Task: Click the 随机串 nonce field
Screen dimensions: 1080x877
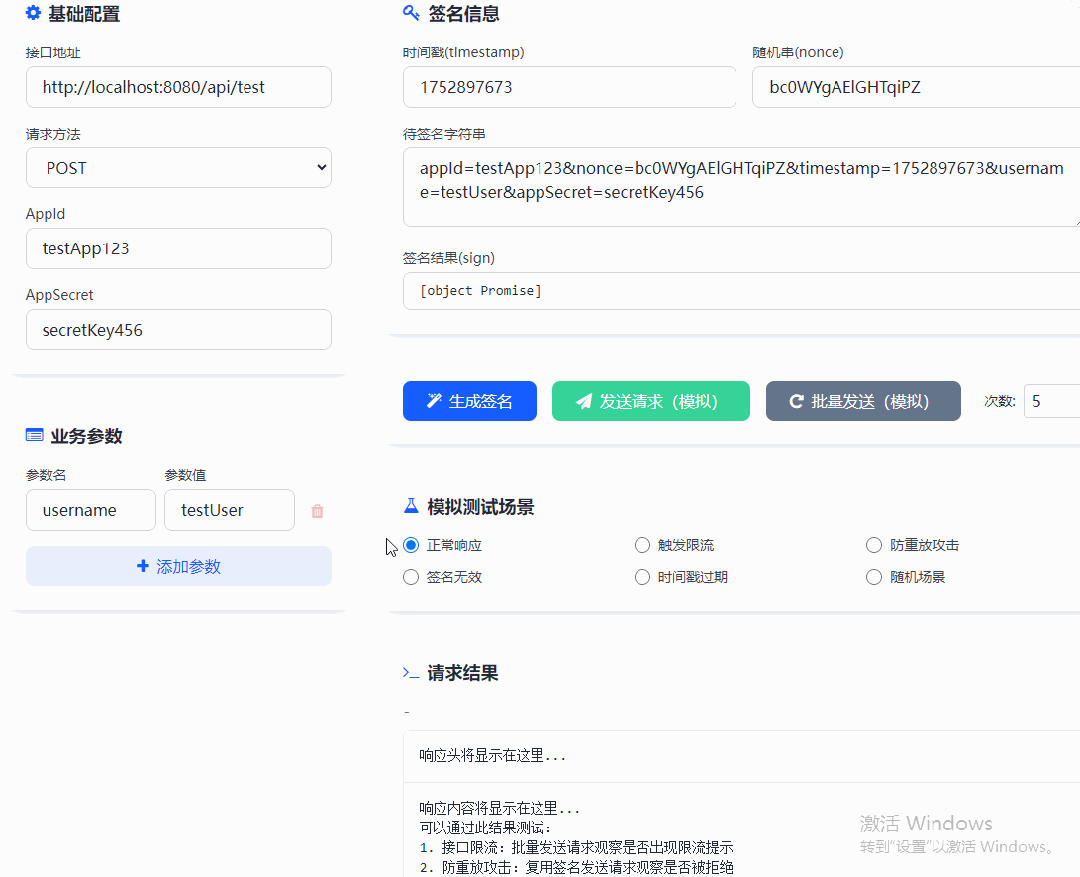Action: coord(916,87)
